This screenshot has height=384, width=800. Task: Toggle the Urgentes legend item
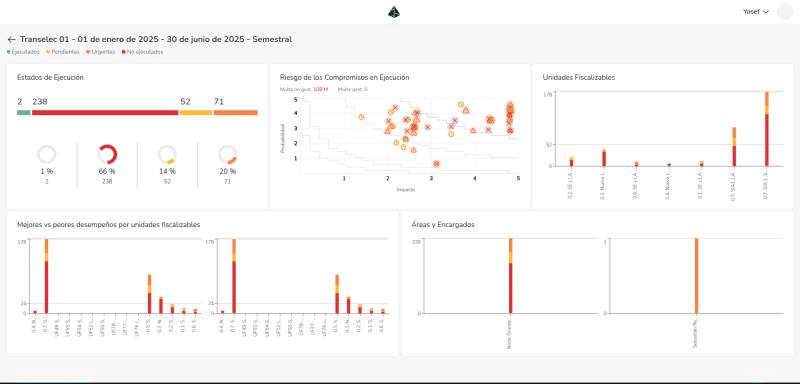(101, 52)
